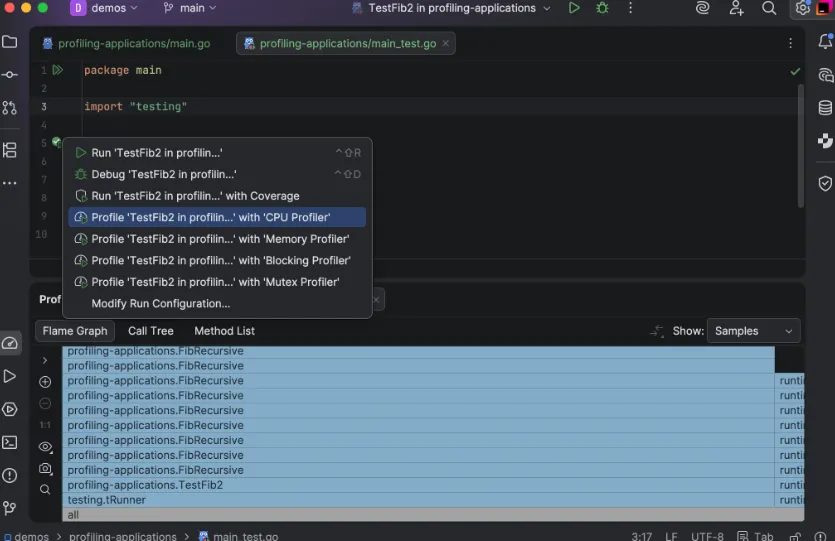Viewport: 835px width, 541px height.
Task: Click the flame graph zoom-in plus icon
Action: (x=45, y=382)
